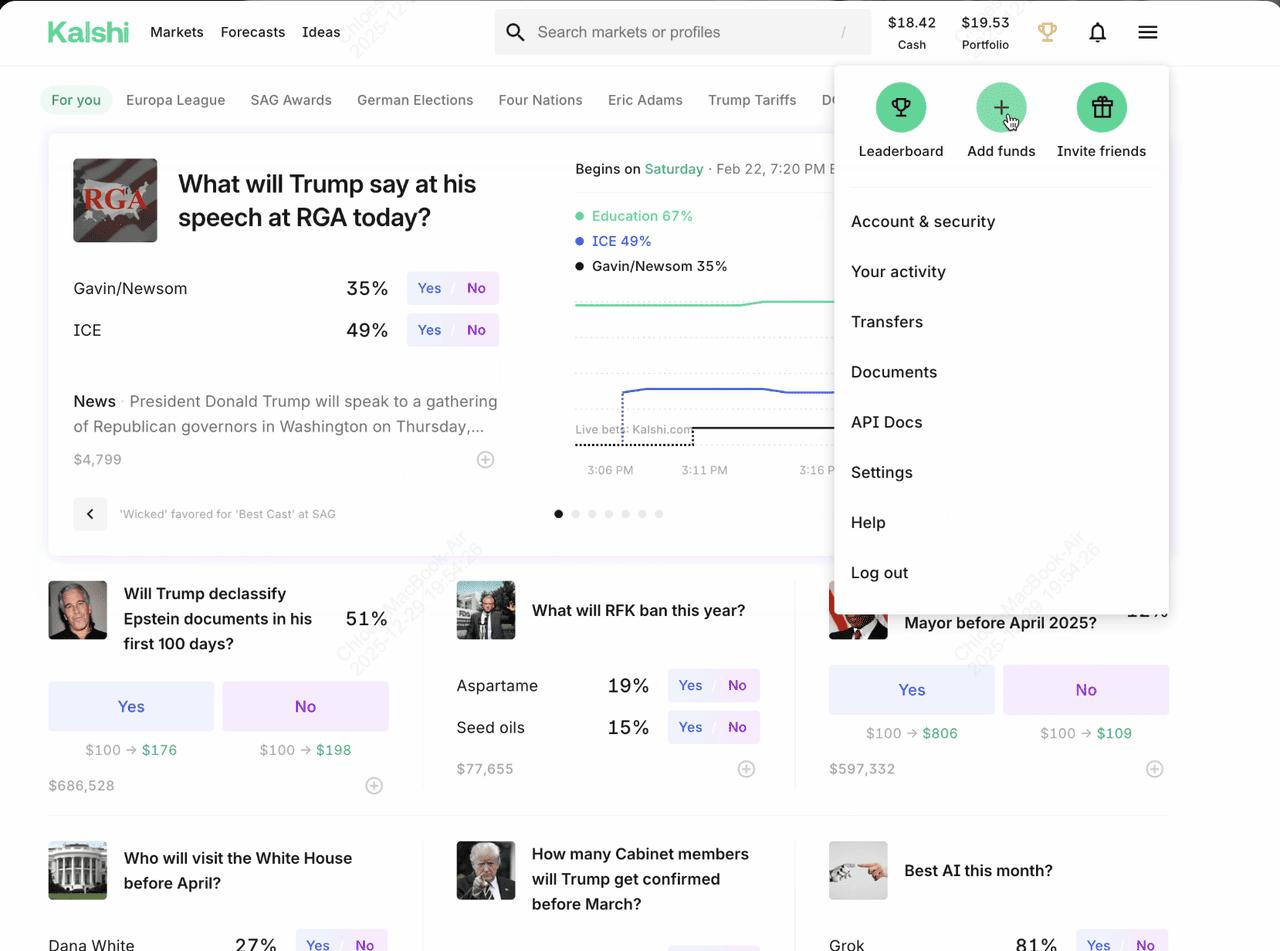Image resolution: width=1280 pixels, height=951 pixels.
Task: Open Account & security menu item
Action: [x=922, y=222]
